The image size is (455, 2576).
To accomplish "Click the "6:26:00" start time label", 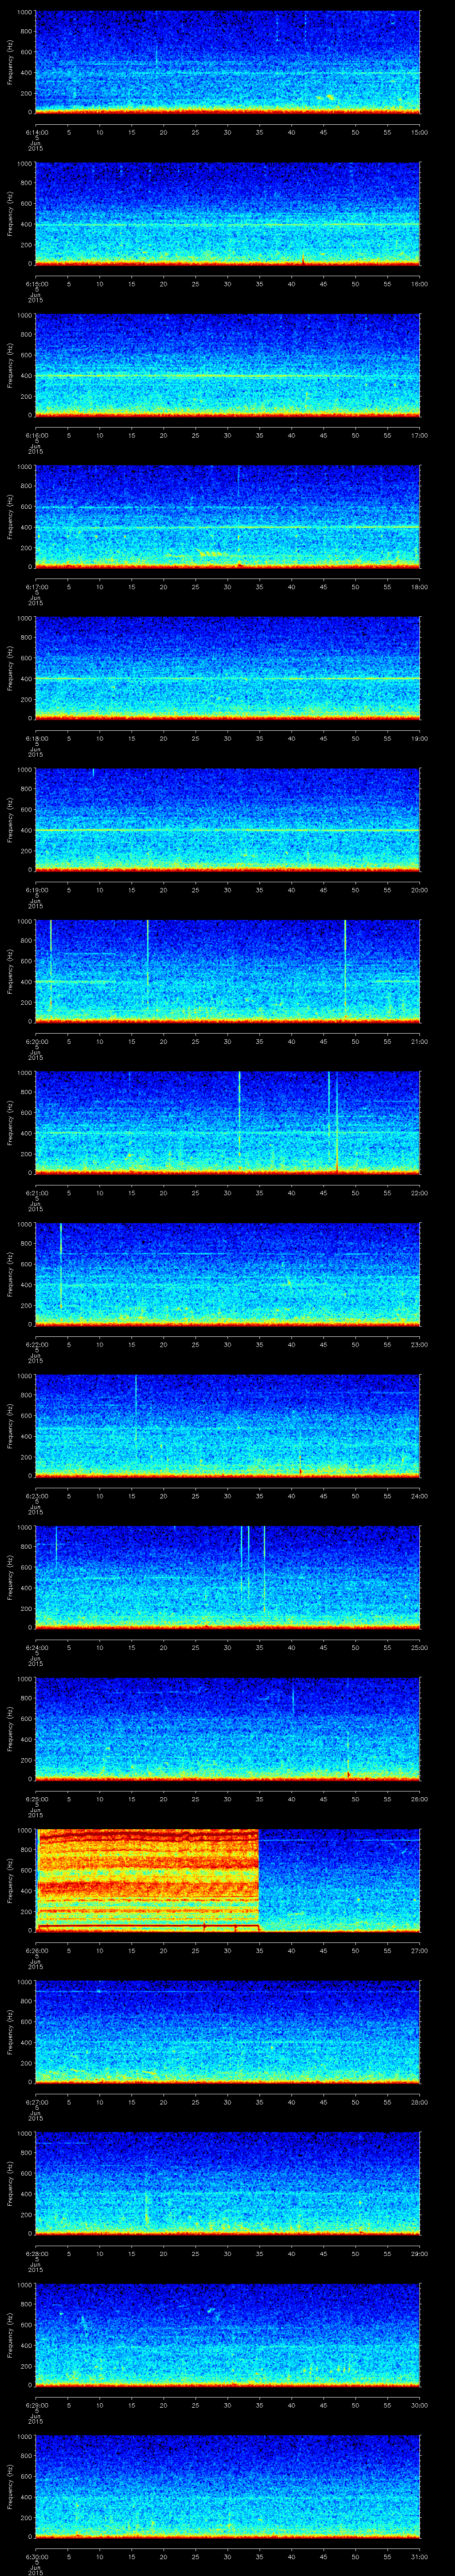I will [x=36, y=1951].
